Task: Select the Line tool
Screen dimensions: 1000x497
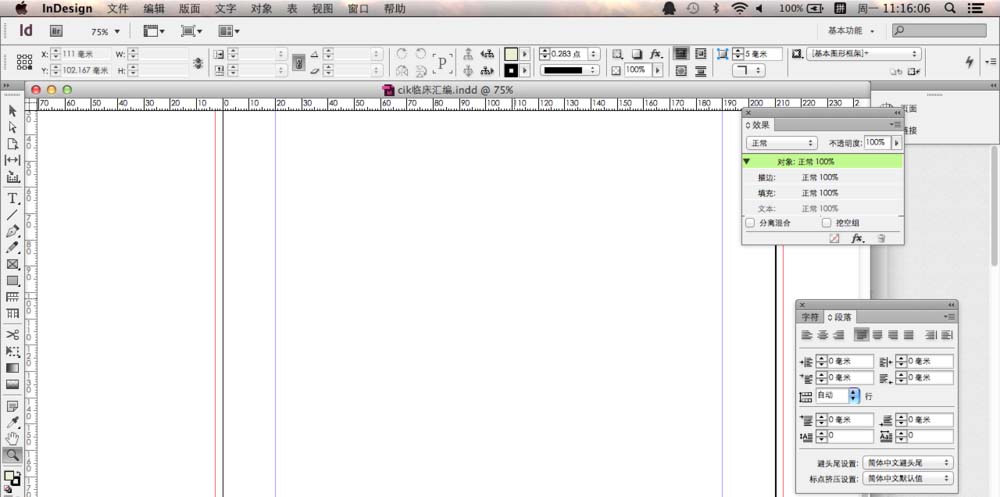Action: [13, 215]
